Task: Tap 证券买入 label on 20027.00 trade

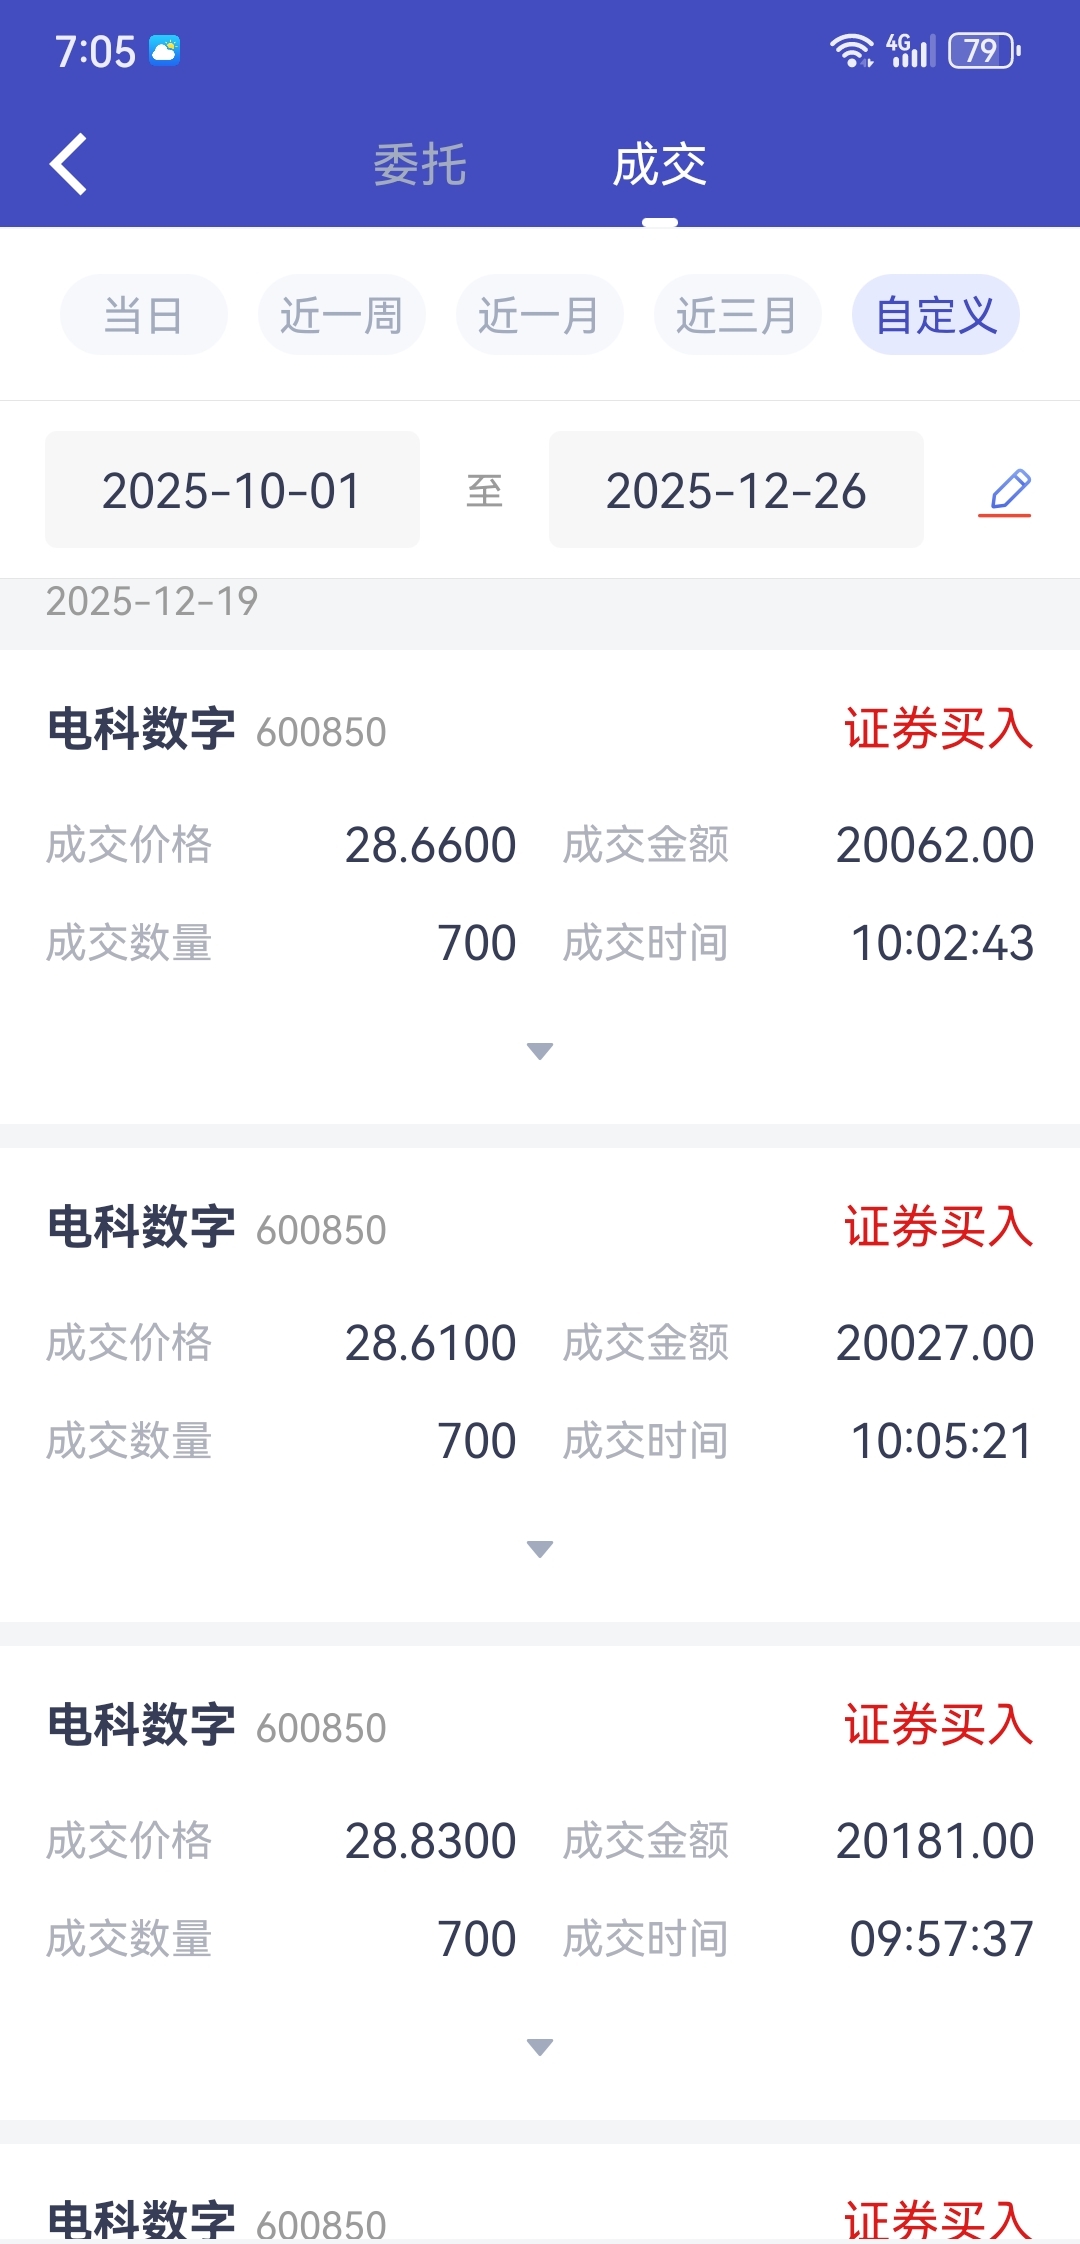Action: (x=938, y=1227)
